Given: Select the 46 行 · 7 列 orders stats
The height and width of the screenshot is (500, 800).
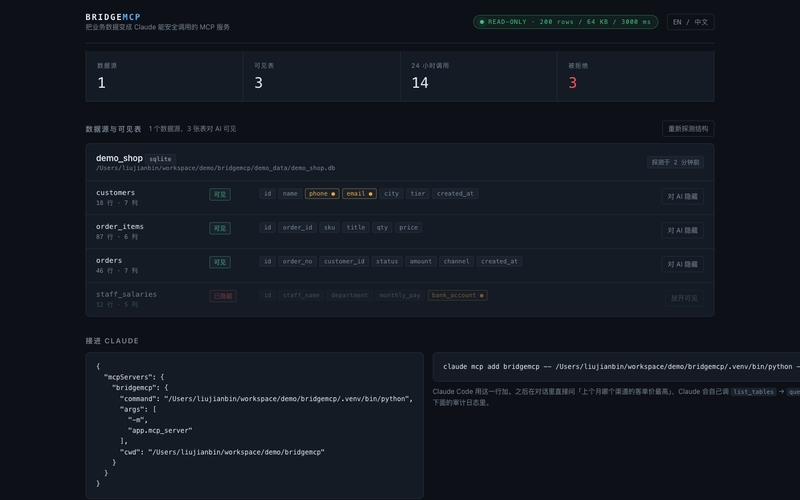Looking at the screenshot, I should [117, 270].
